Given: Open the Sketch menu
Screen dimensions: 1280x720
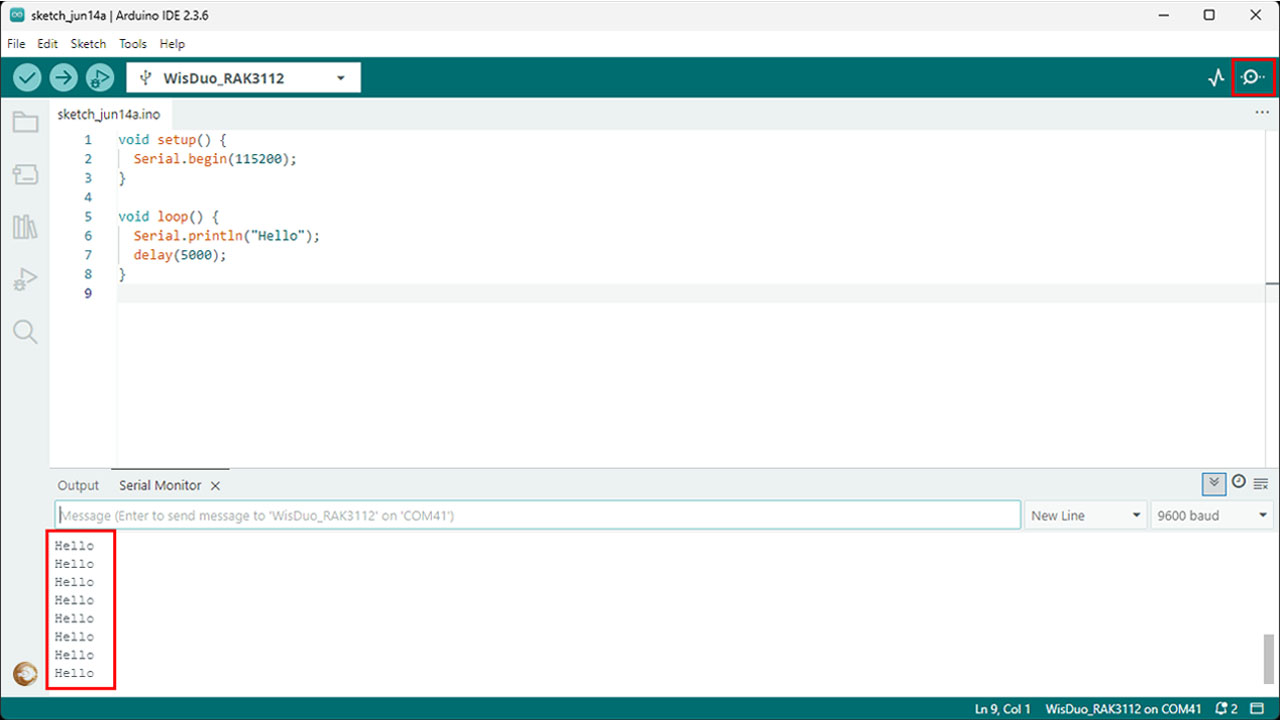Looking at the screenshot, I should pyautogui.click(x=88, y=44).
